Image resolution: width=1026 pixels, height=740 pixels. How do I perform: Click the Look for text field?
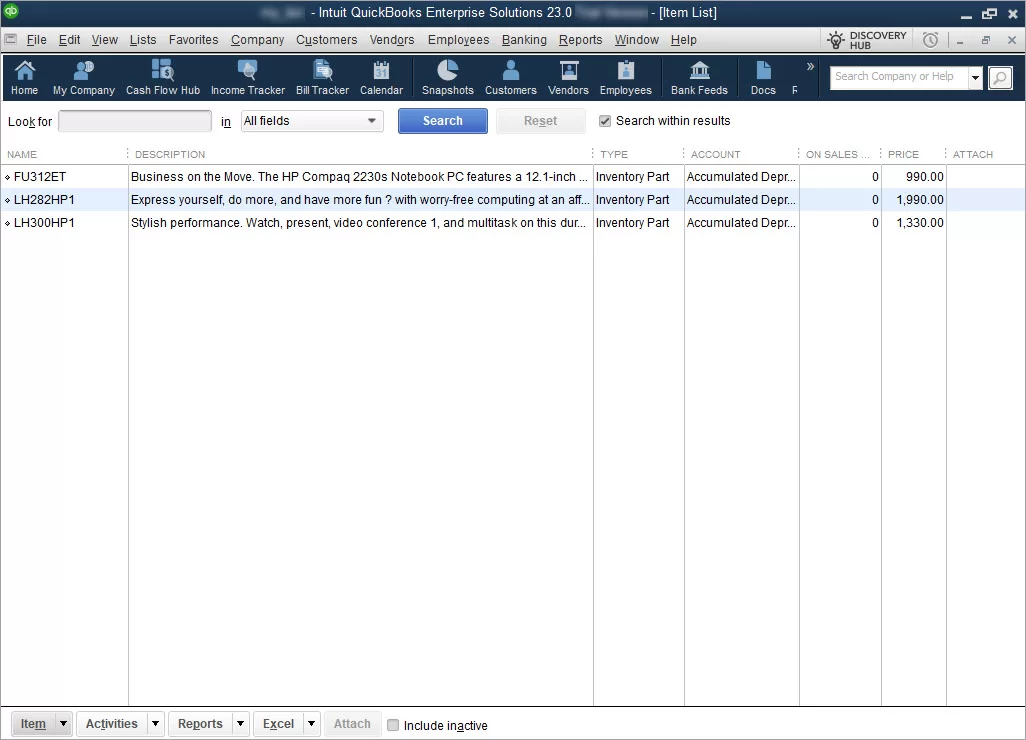point(135,121)
